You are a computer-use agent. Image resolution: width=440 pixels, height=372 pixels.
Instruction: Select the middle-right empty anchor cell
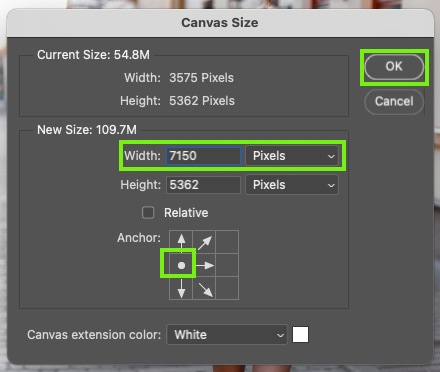(x=227, y=265)
